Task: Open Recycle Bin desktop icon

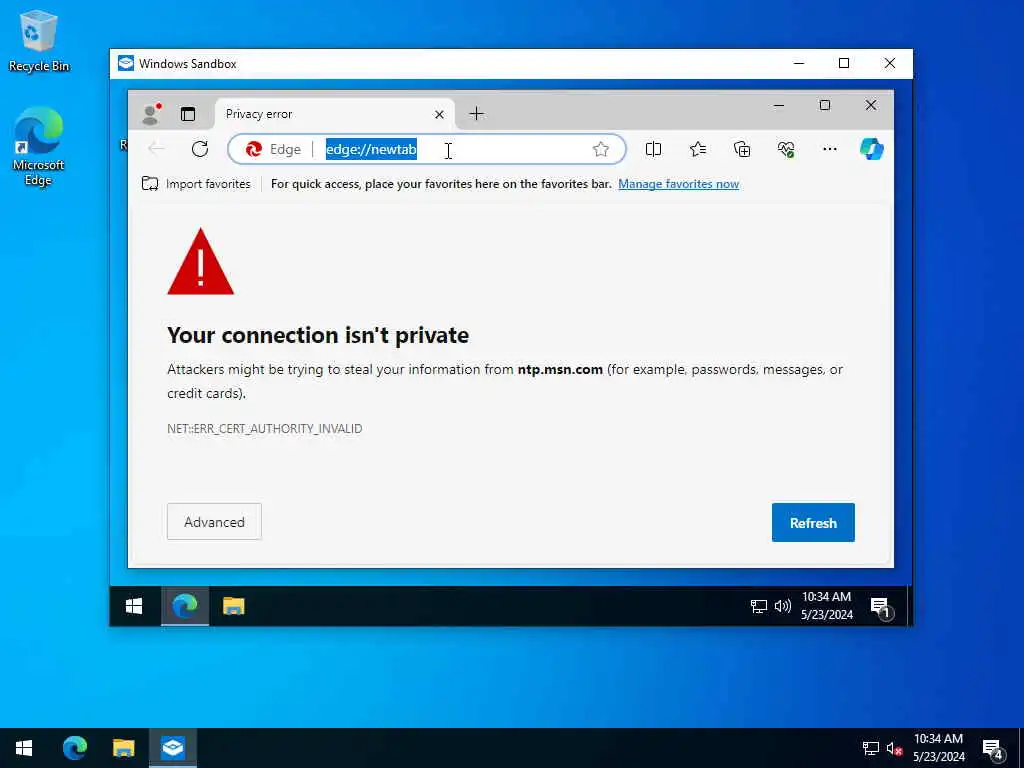Action: 39,41
